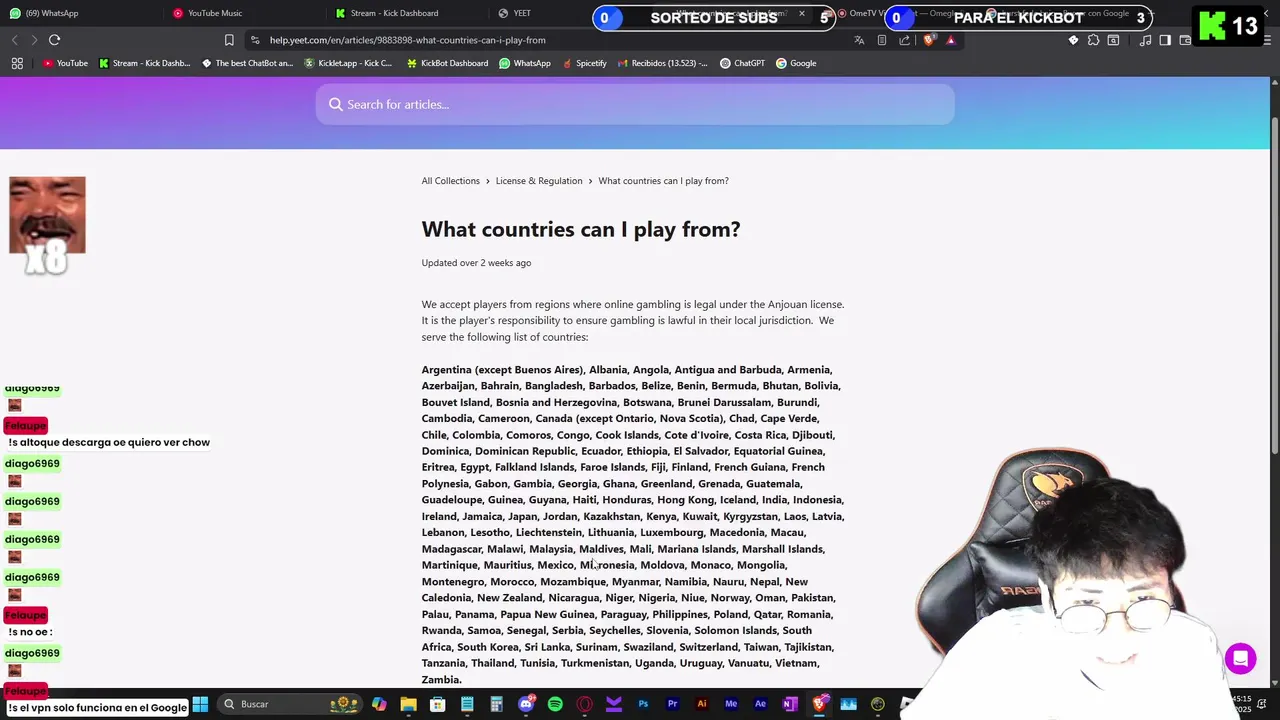Open Windows Start menu
This screenshot has width=1280, height=720.
pos(200,704)
